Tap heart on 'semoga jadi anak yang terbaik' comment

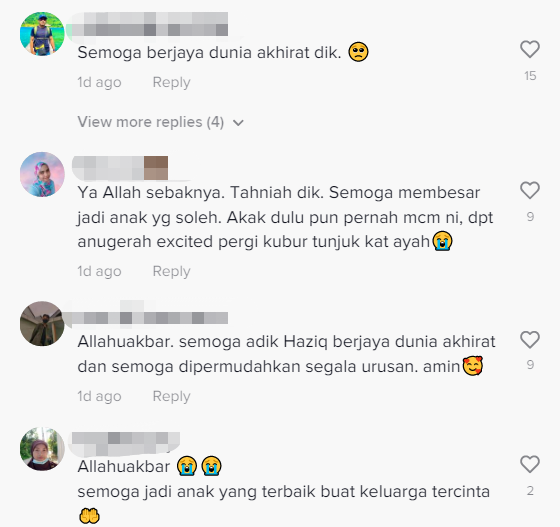530,464
